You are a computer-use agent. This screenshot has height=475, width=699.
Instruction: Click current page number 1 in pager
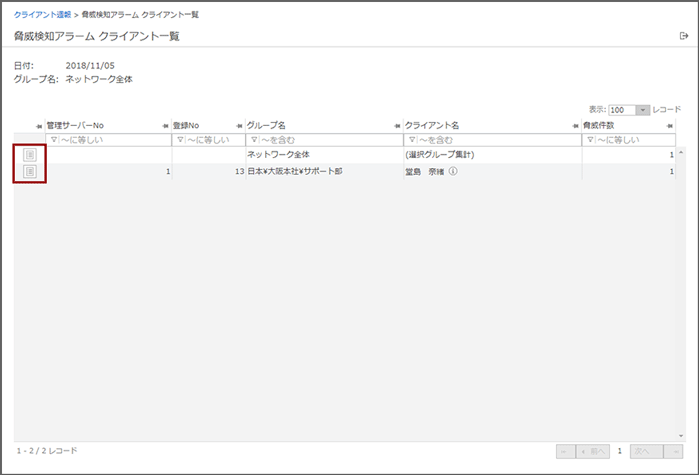[x=620, y=451]
